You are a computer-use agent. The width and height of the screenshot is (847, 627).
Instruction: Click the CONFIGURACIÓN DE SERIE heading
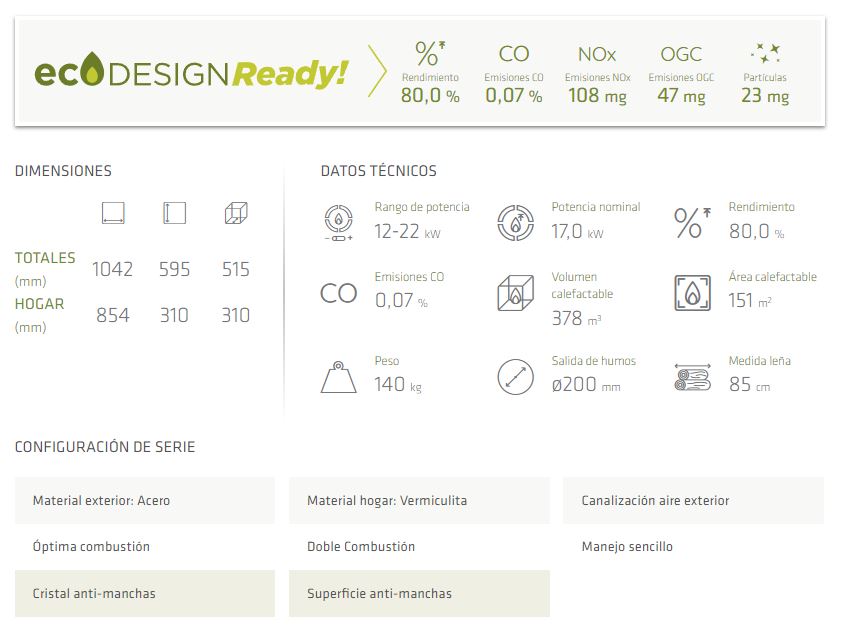pos(105,447)
